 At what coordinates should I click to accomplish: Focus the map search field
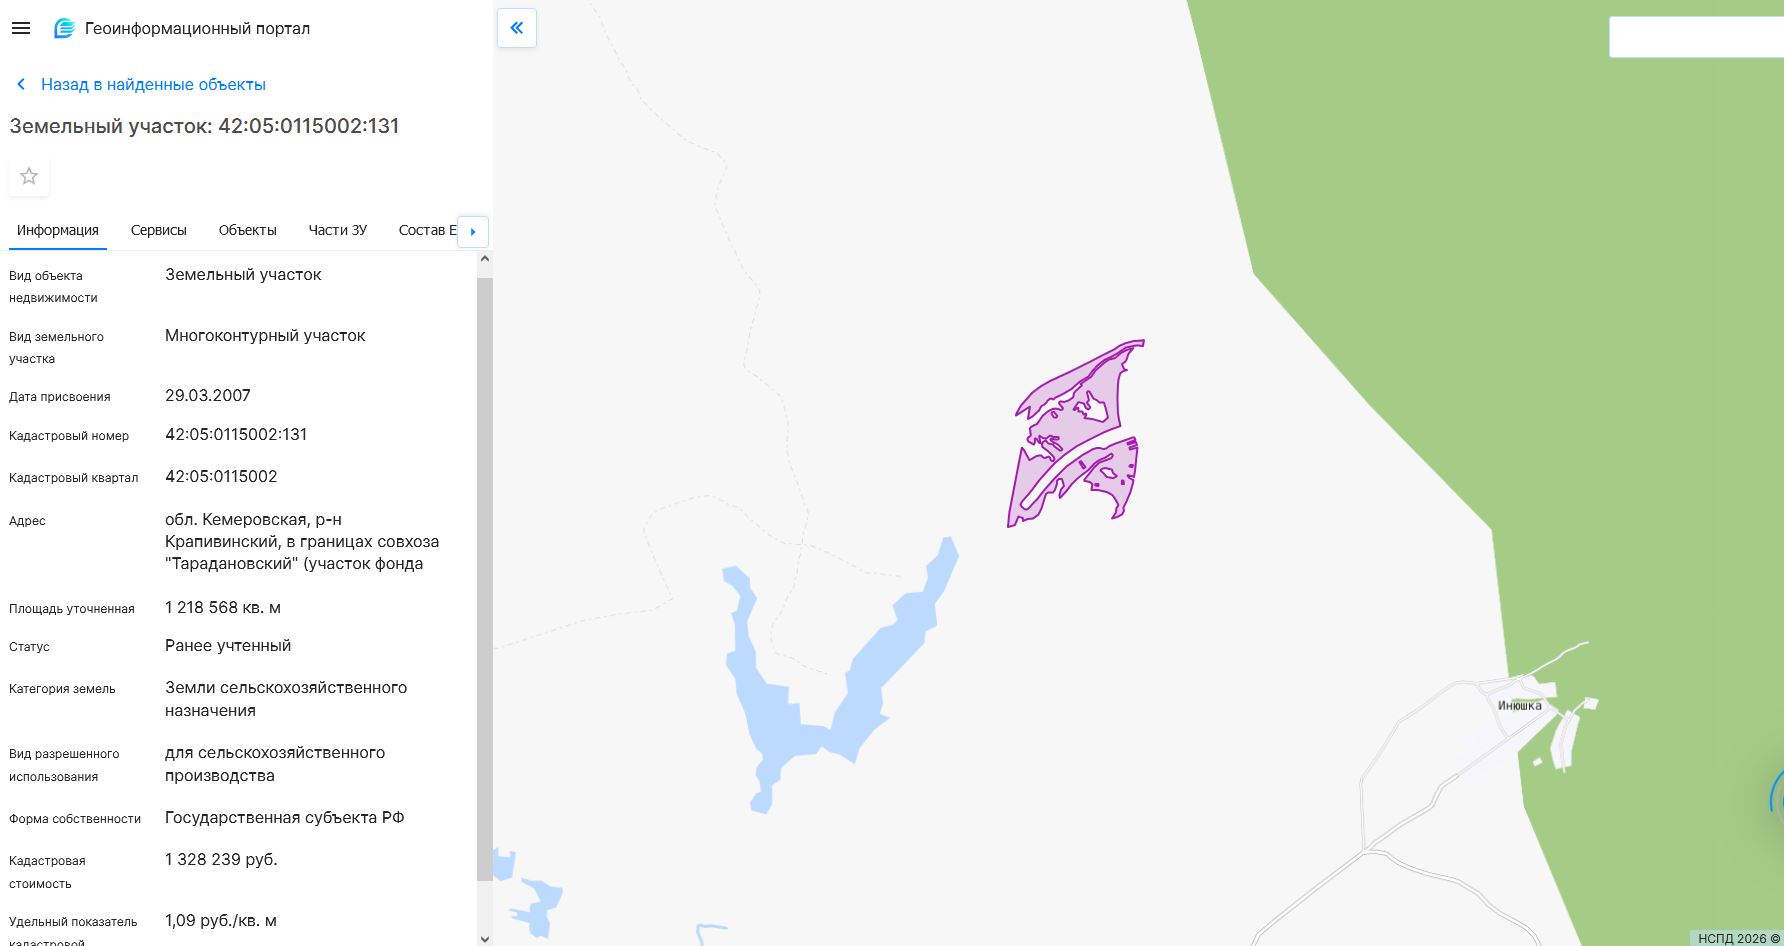point(1696,37)
